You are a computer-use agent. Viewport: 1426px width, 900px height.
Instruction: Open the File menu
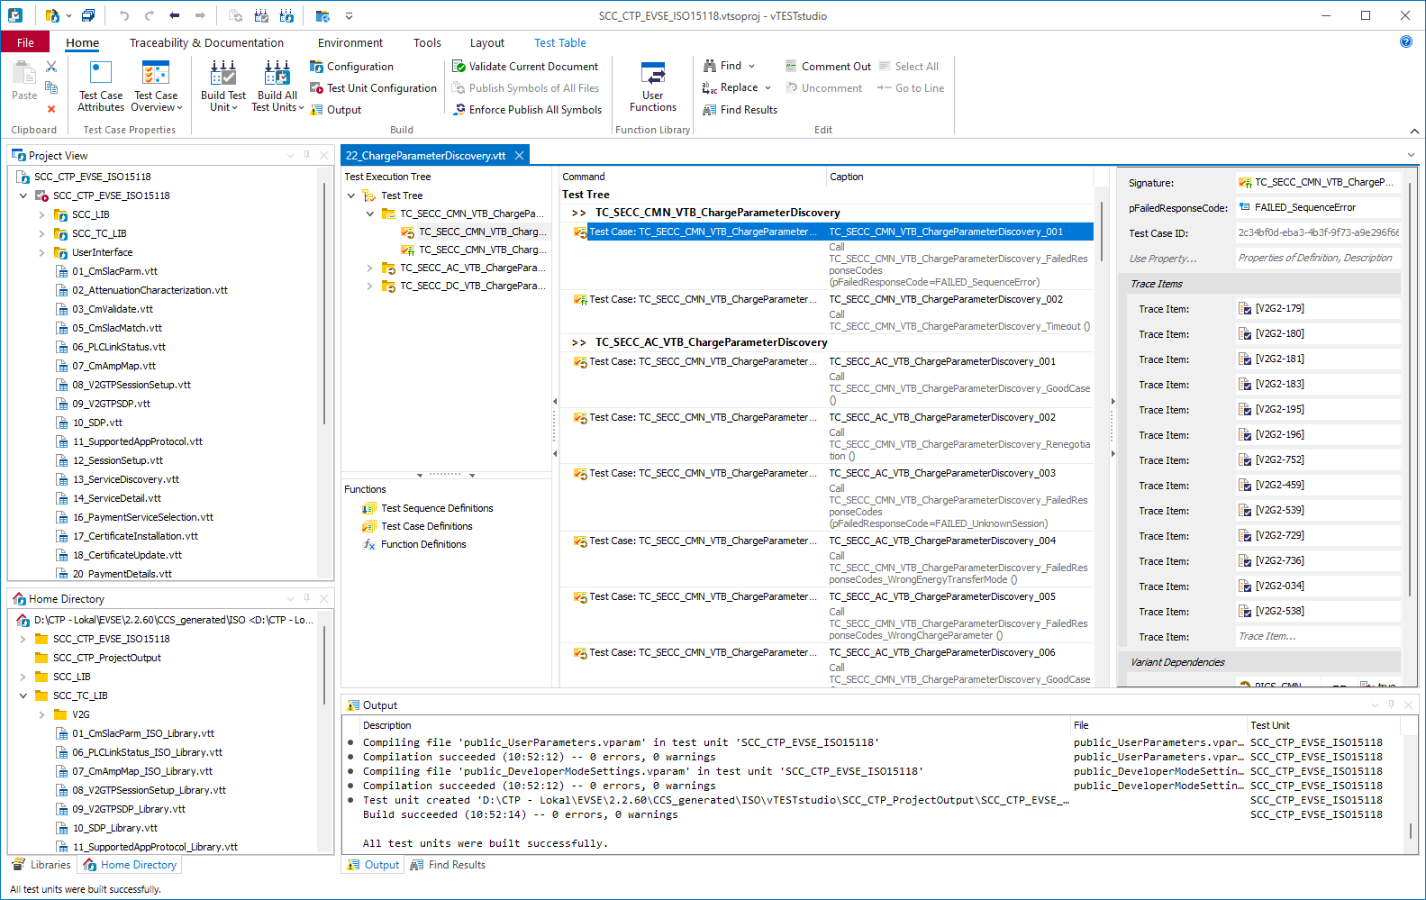(x=26, y=43)
